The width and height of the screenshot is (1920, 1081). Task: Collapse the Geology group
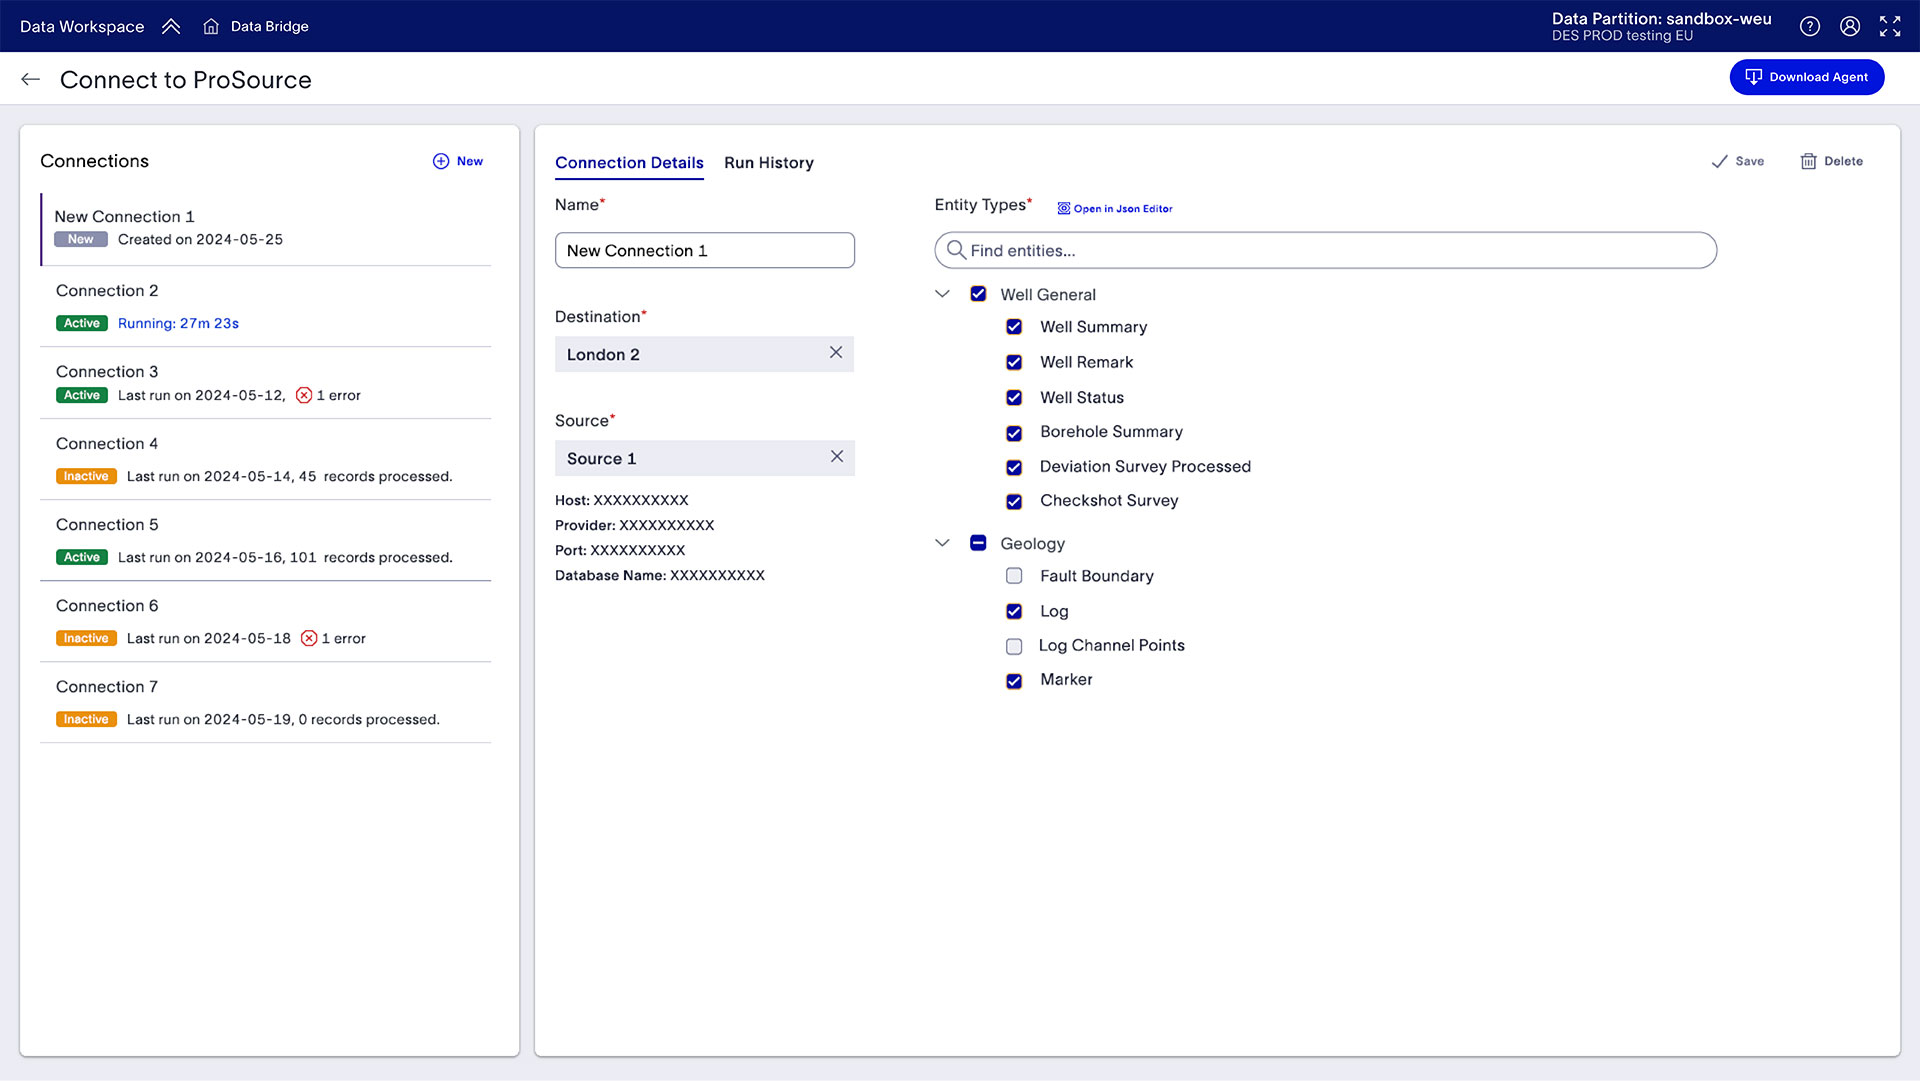pyautogui.click(x=942, y=543)
